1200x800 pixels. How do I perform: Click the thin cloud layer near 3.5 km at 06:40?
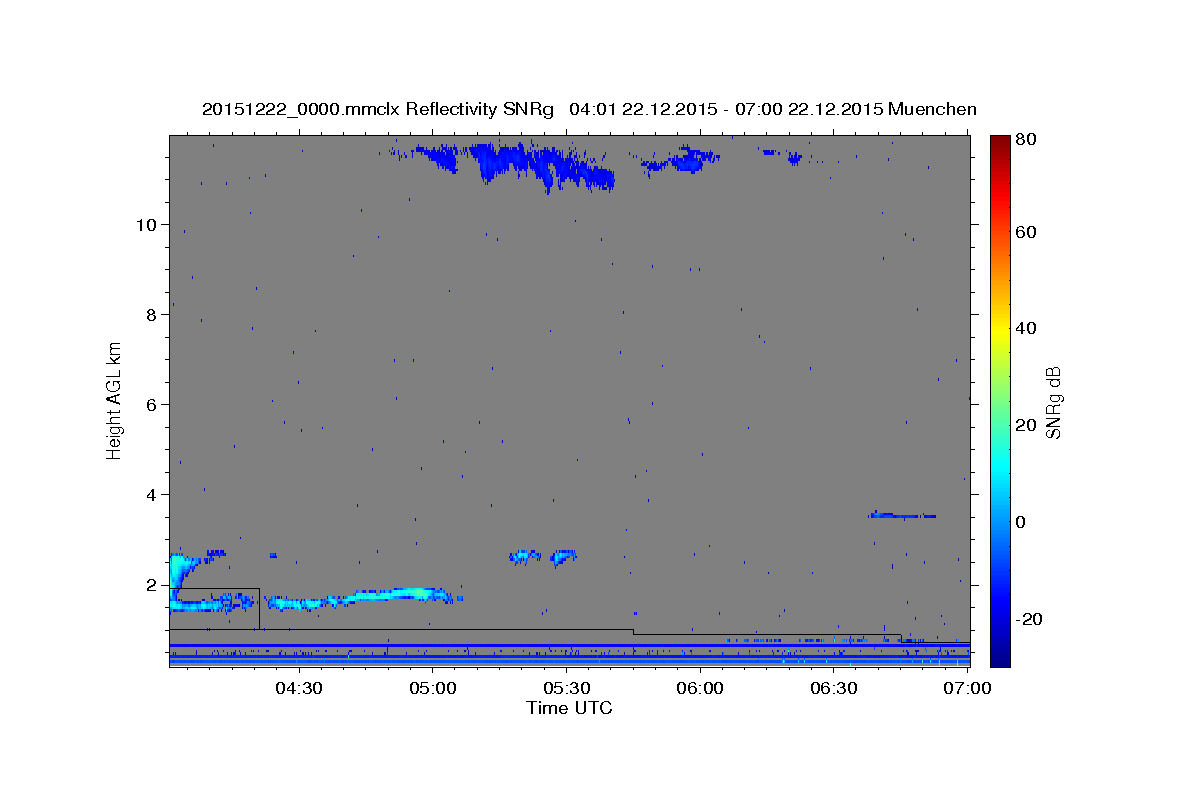[903, 515]
